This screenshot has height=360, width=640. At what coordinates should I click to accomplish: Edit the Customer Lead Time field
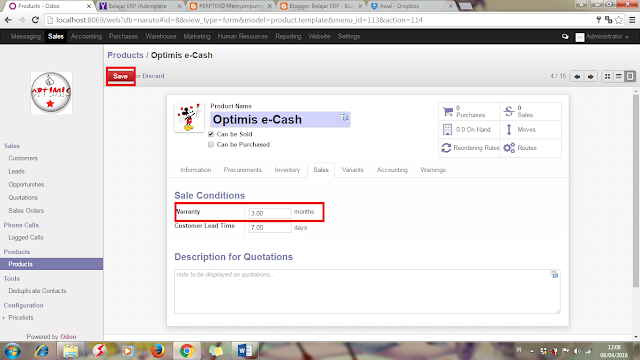click(x=270, y=227)
